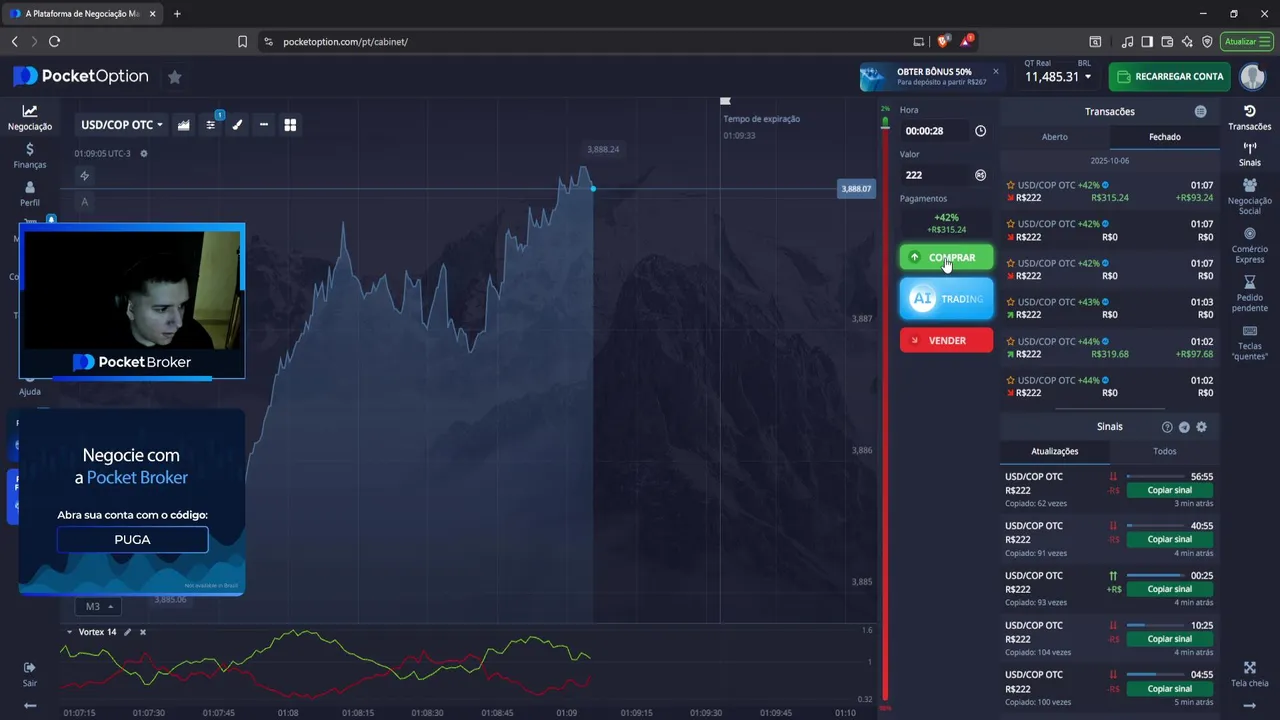Click the RECARREGAR CONTA button
1280x720 pixels.
tap(1170, 77)
